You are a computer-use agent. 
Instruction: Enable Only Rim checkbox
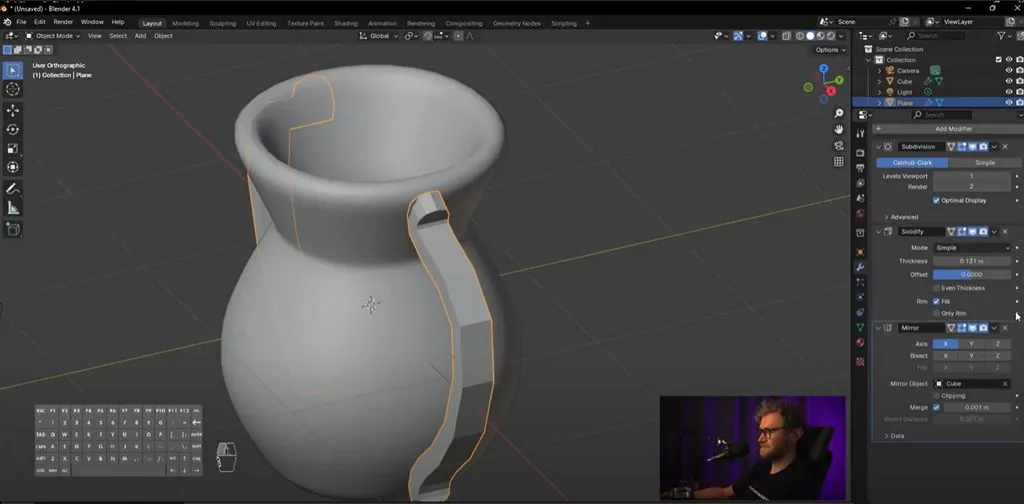936,313
